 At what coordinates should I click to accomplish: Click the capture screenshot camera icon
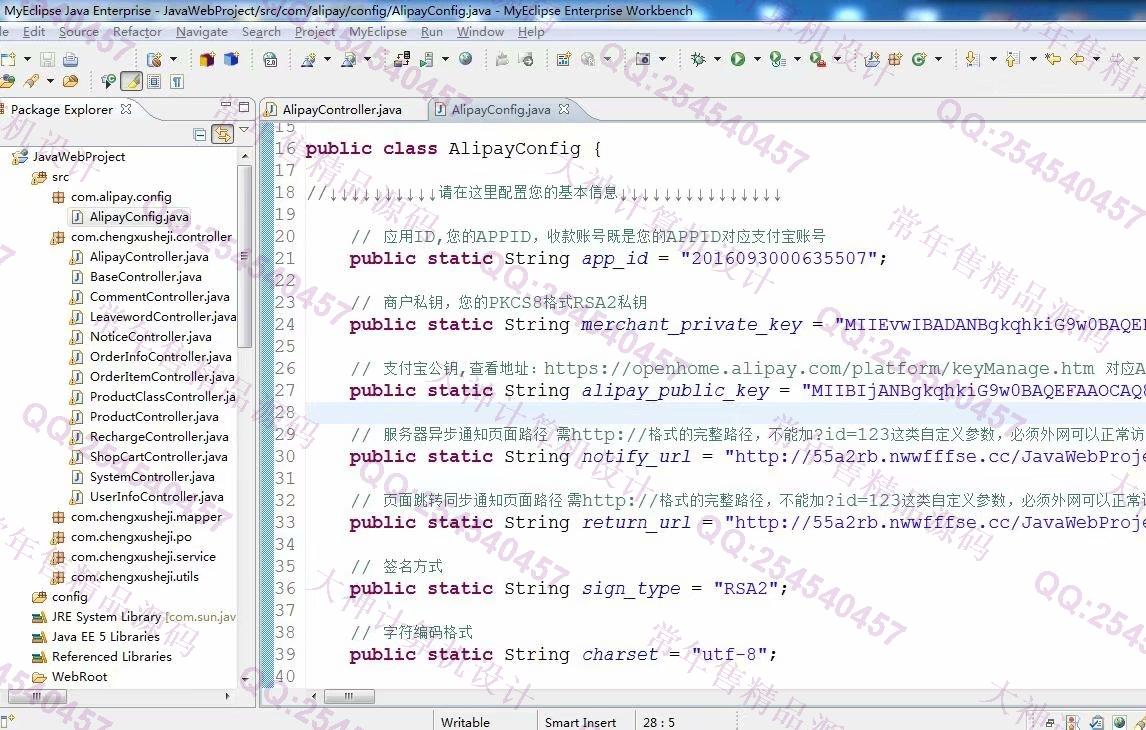pos(642,59)
